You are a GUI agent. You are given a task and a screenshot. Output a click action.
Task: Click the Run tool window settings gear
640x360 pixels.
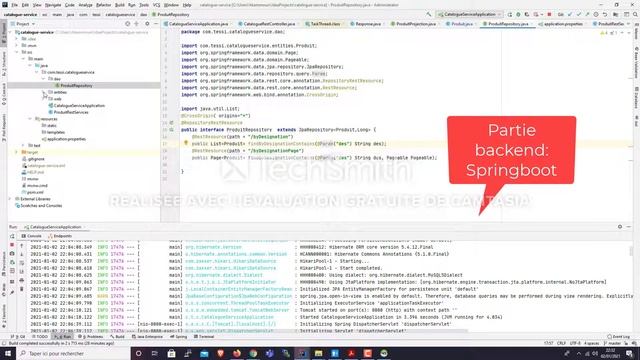pyautogui.click(x=620, y=227)
